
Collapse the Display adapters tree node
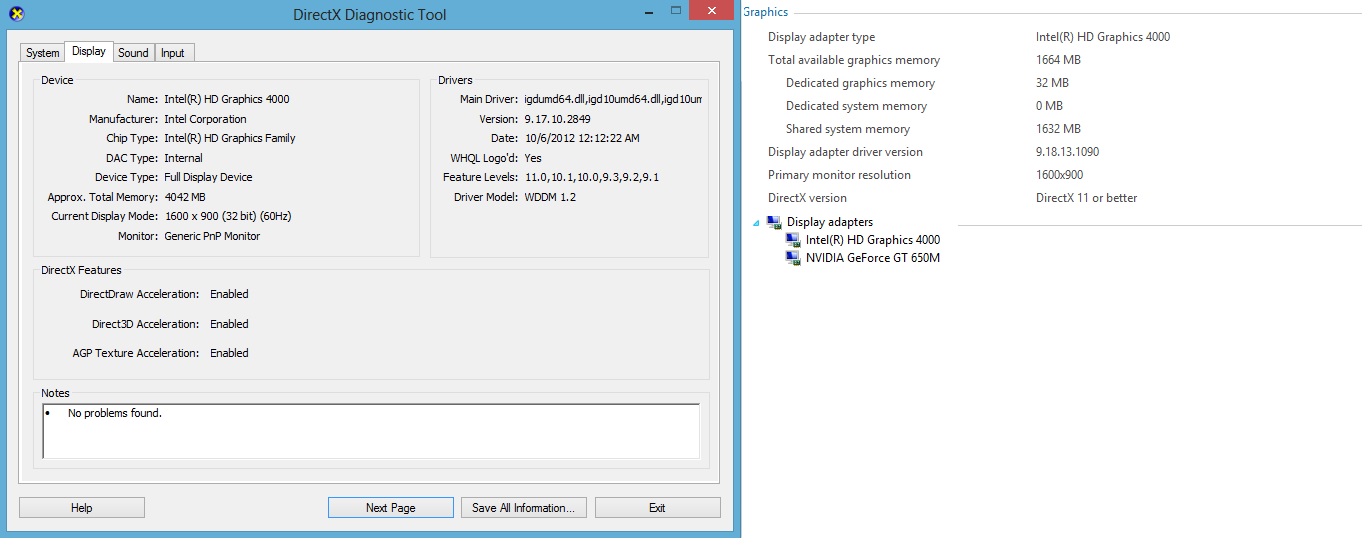(756, 223)
